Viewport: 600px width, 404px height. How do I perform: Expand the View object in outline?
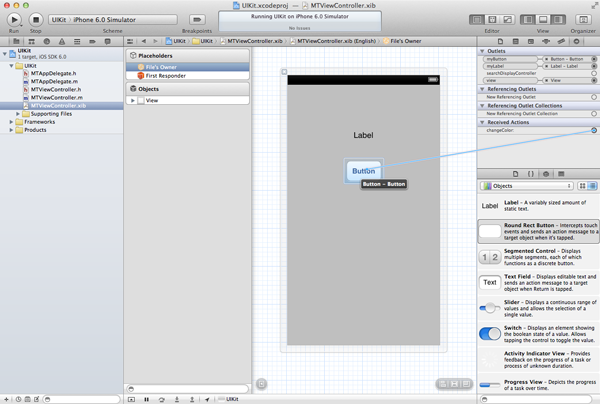132,100
